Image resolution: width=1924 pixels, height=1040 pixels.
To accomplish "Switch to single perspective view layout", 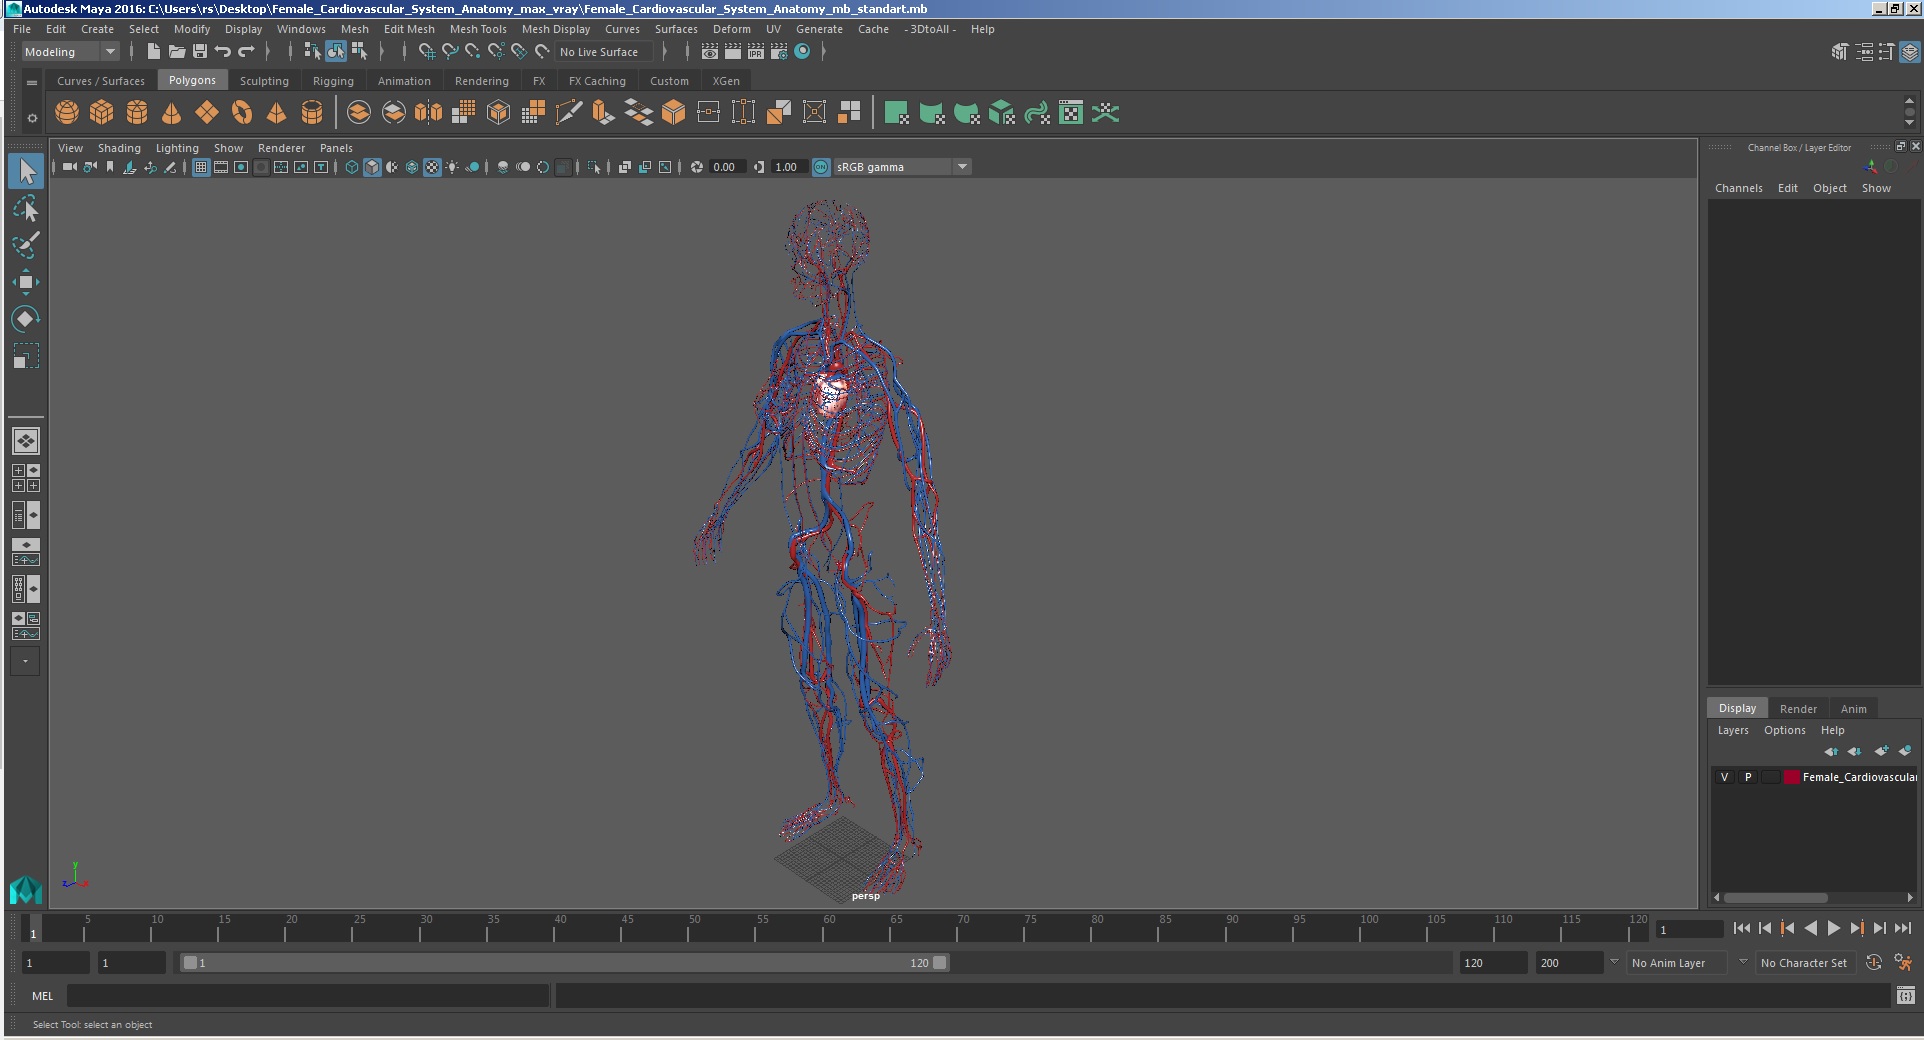I will pos(26,441).
